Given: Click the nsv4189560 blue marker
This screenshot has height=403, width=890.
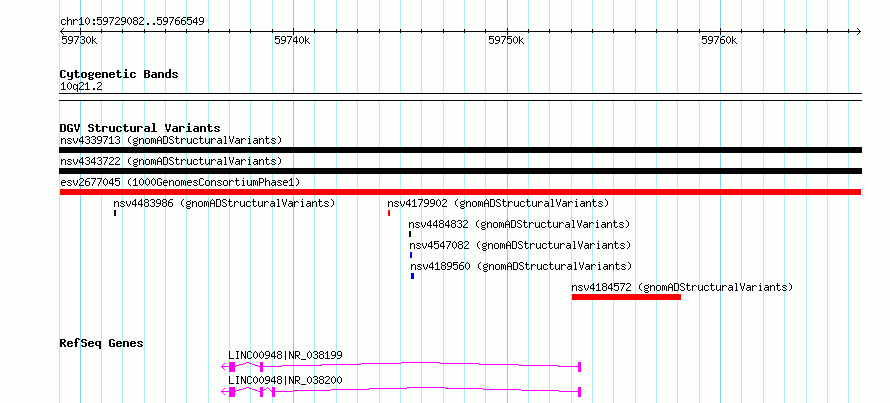Looking at the screenshot, I should click(x=413, y=276).
